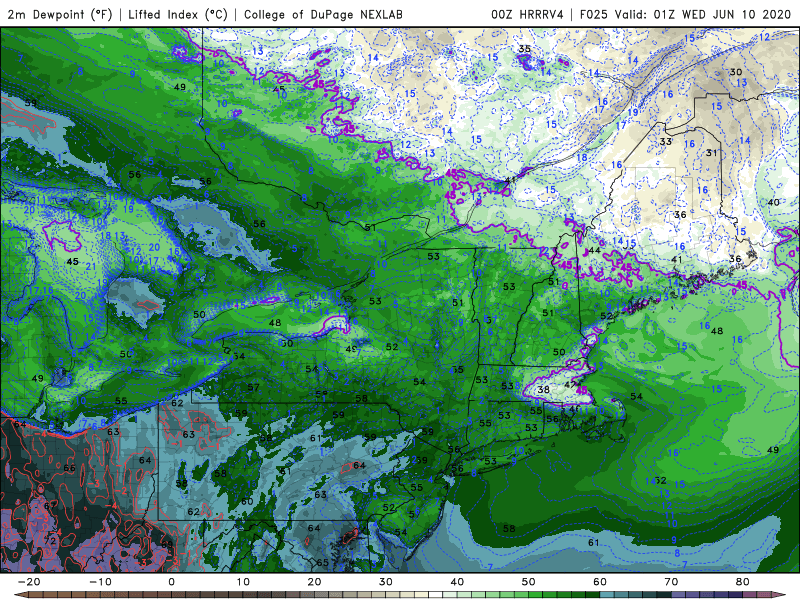
Task: Click the 0 label on the color scale
Action: tap(171, 582)
